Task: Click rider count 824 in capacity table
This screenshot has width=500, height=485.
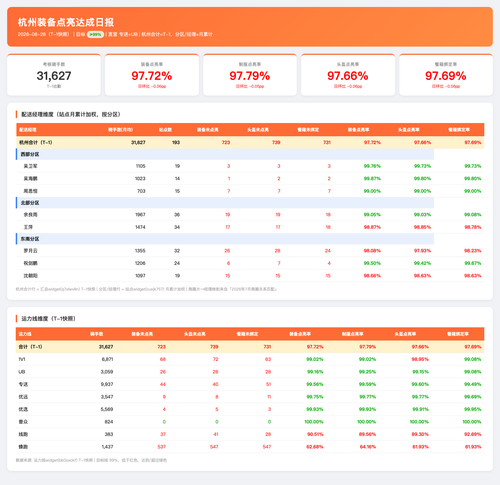Action: [109, 422]
